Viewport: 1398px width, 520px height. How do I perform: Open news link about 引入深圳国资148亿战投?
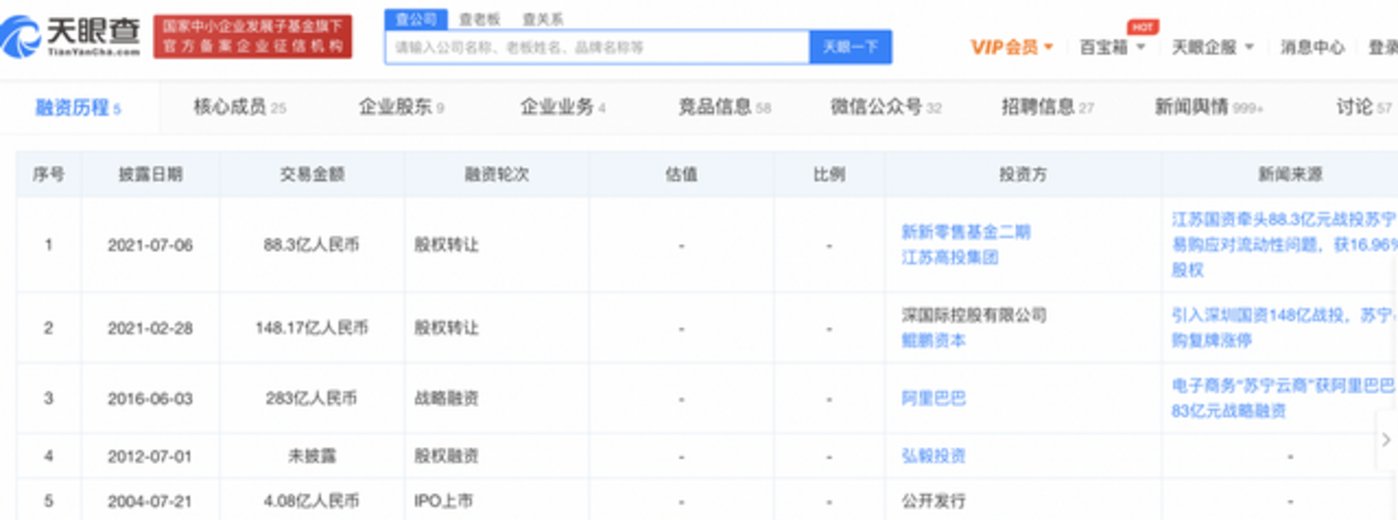(1284, 327)
